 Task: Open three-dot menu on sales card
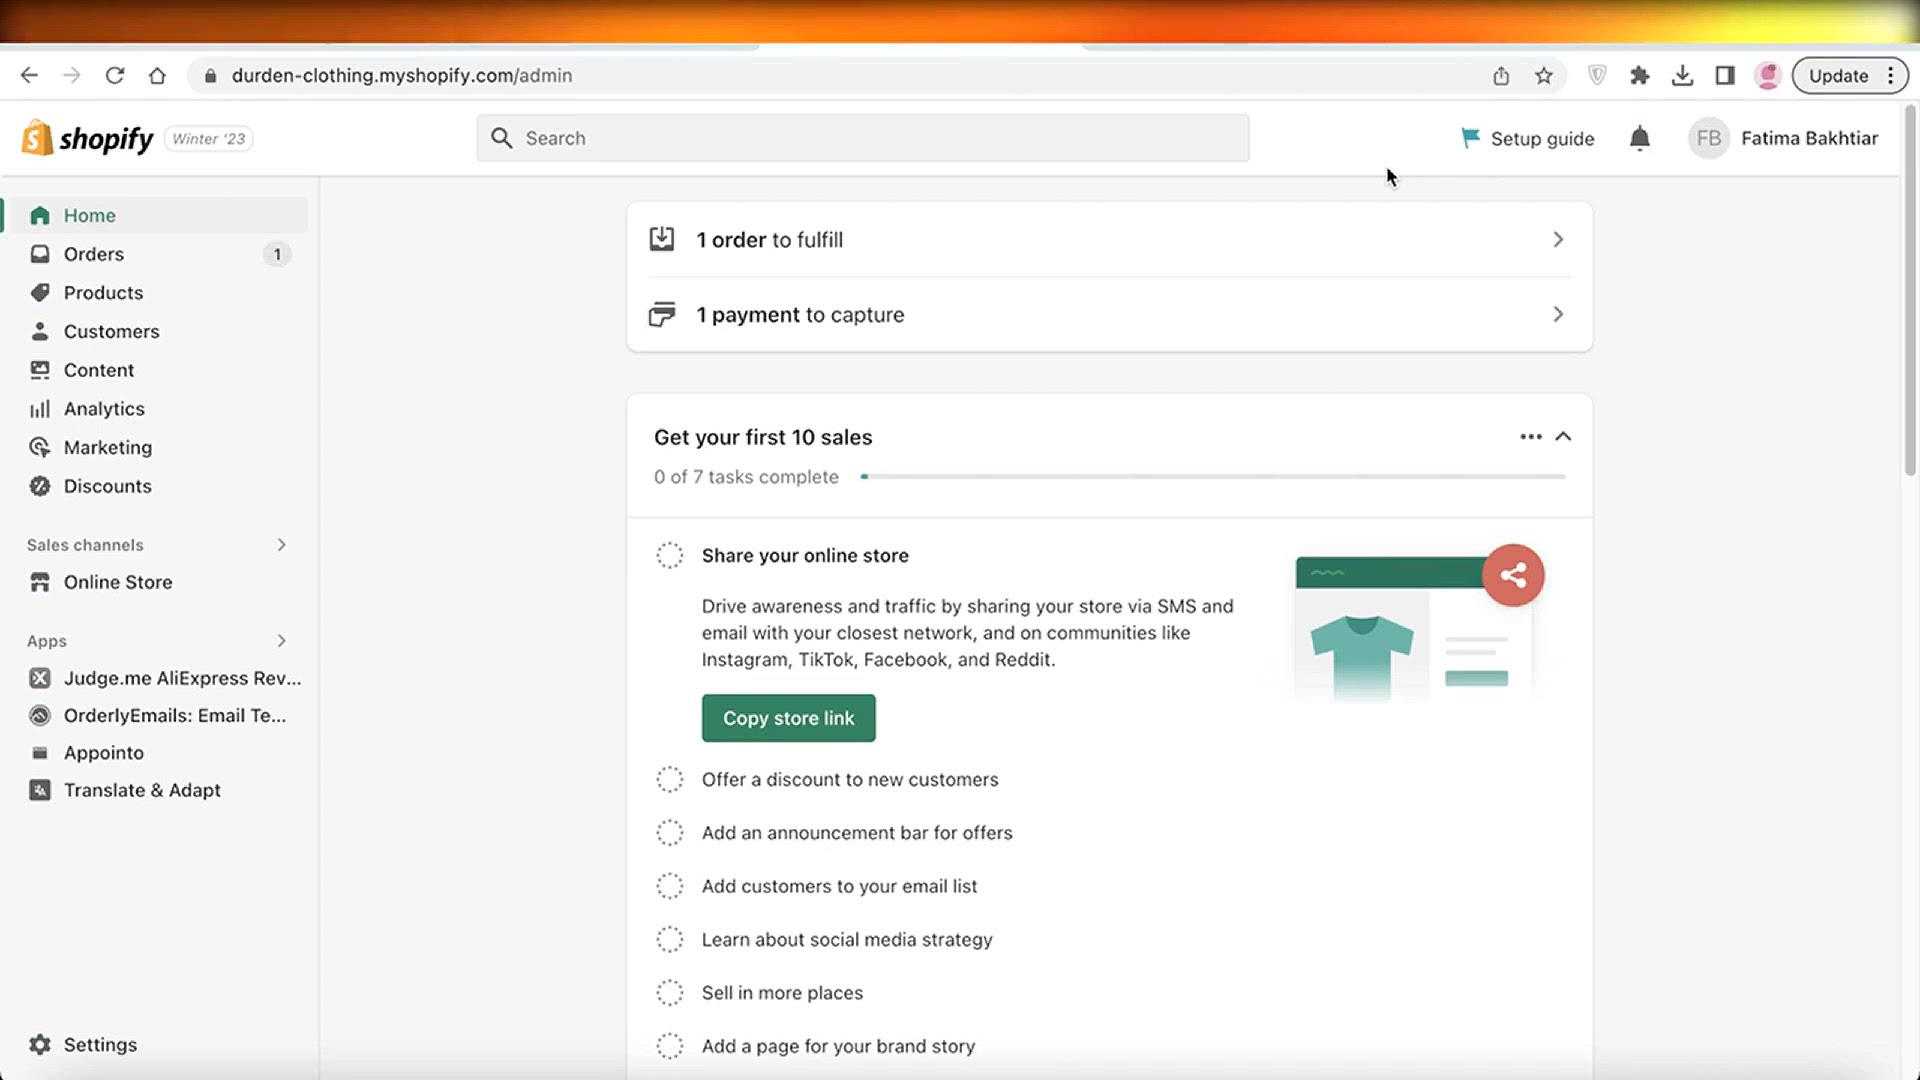[1530, 437]
